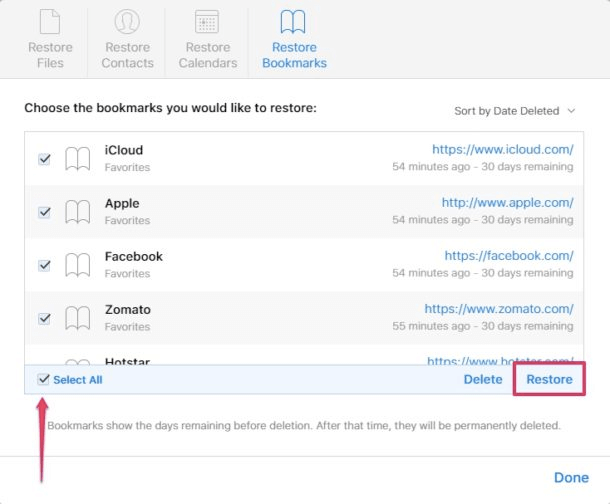Uncheck the iCloud bookmark checkbox

pyautogui.click(x=44, y=159)
